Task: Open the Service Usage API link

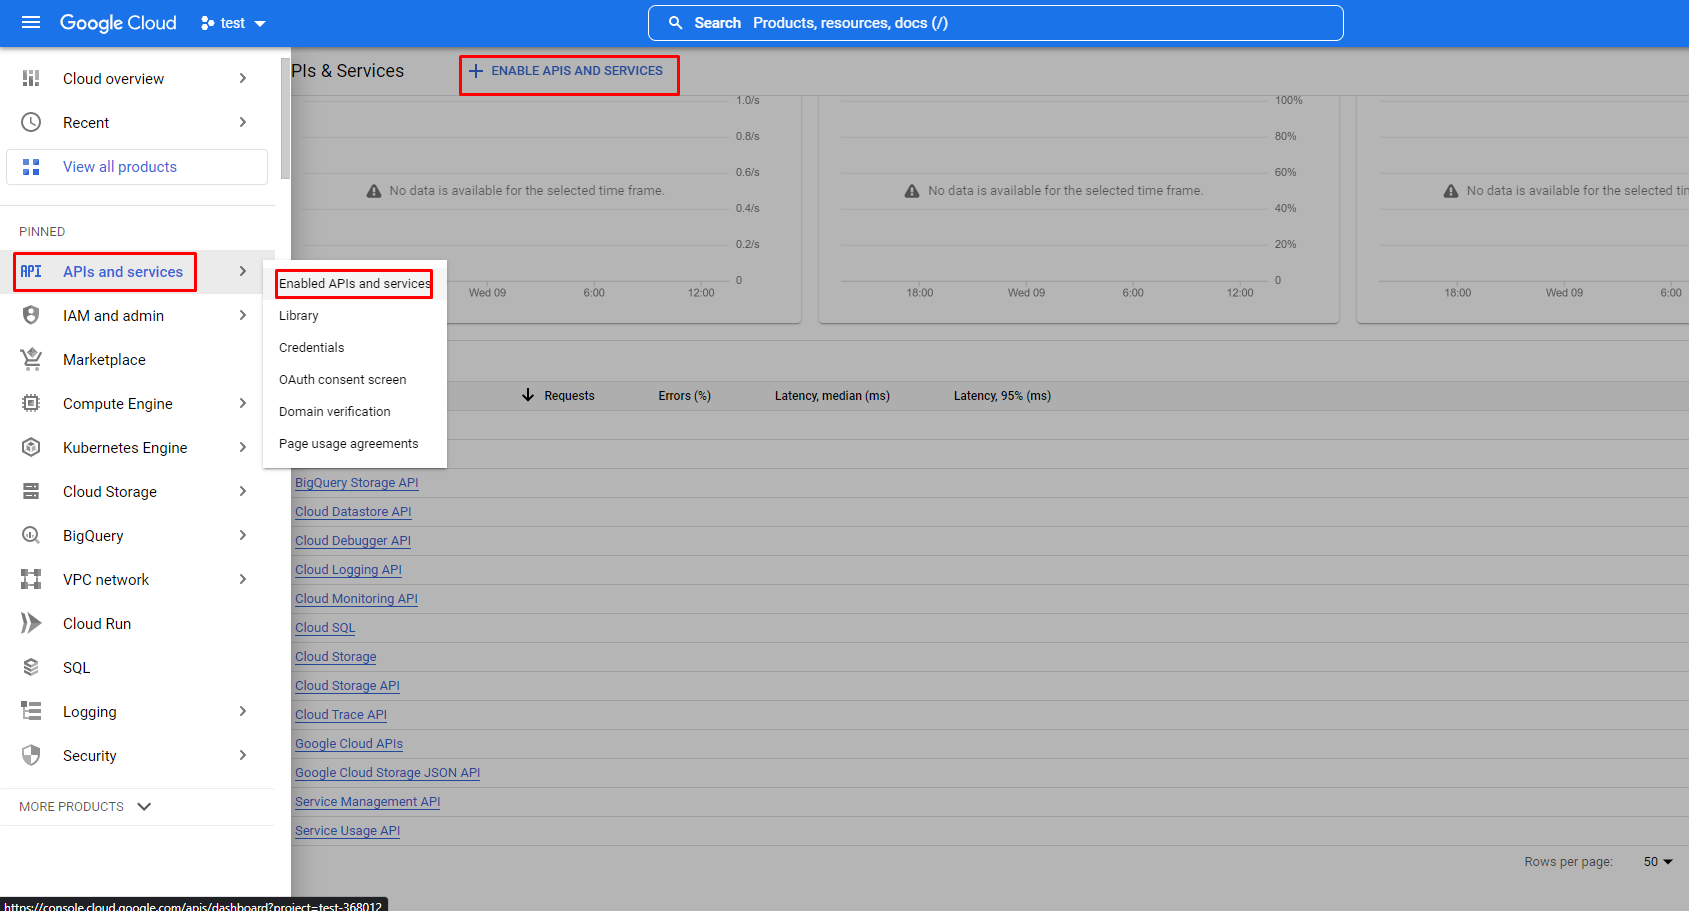Action: pos(347,831)
